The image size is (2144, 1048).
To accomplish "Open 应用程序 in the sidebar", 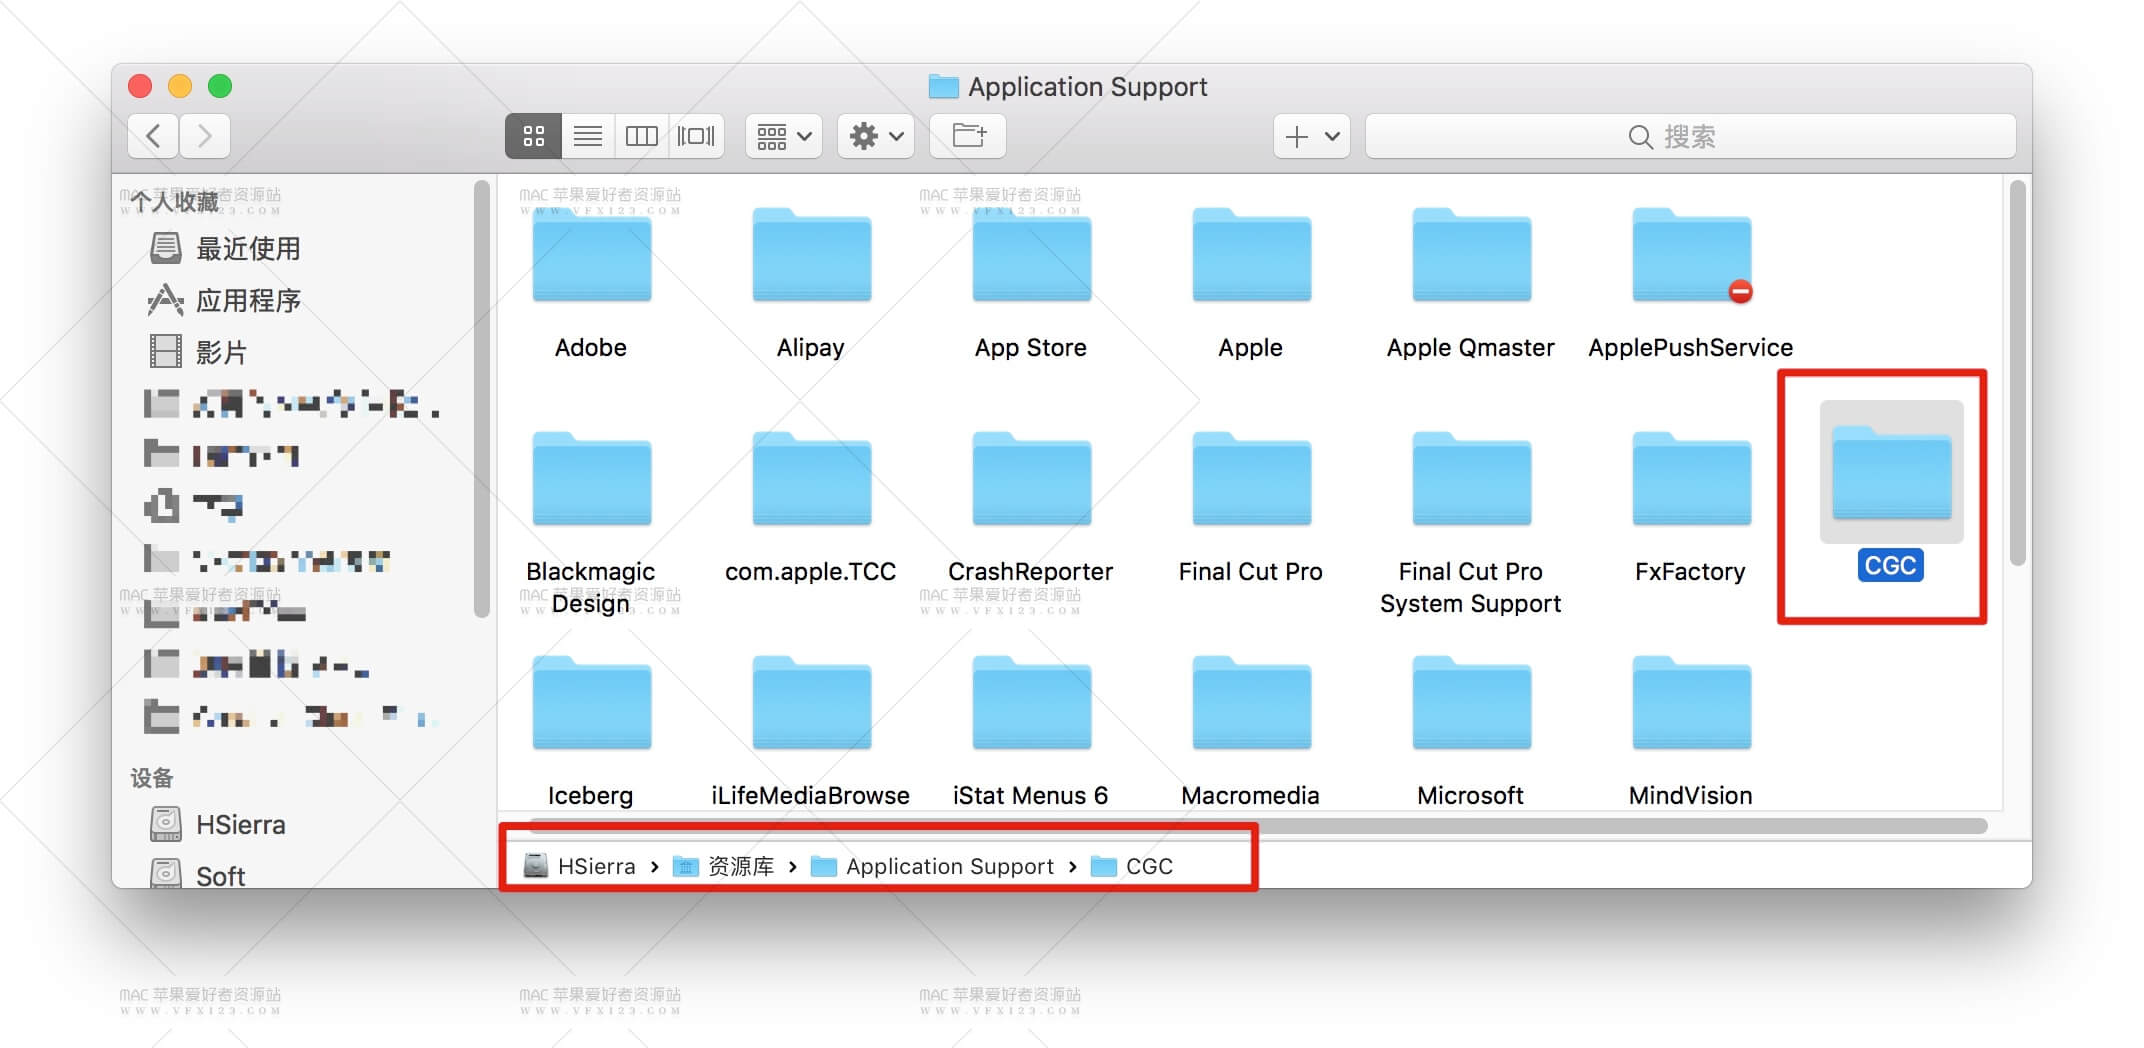I will point(225,300).
